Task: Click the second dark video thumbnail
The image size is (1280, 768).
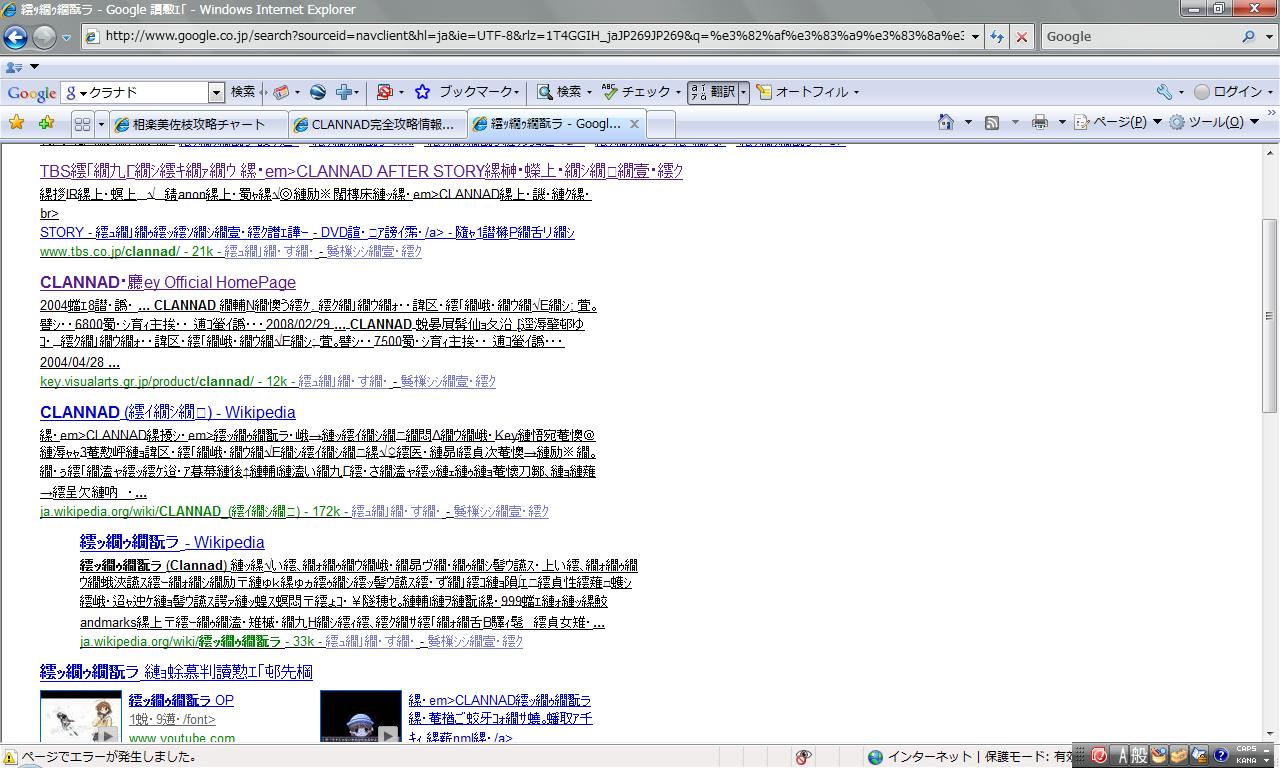Action: pyautogui.click(x=360, y=716)
